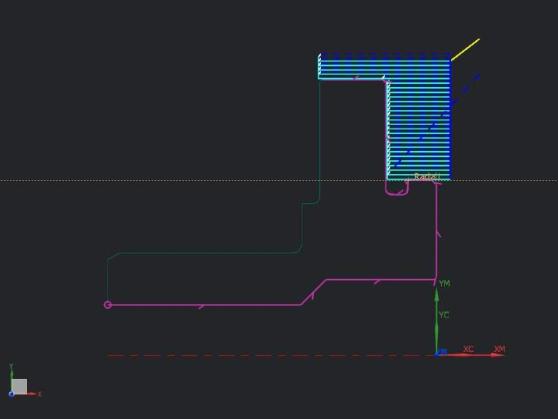The image size is (558, 419).
Task: Click the green YC axis arrow
Action: tap(436, 320)
